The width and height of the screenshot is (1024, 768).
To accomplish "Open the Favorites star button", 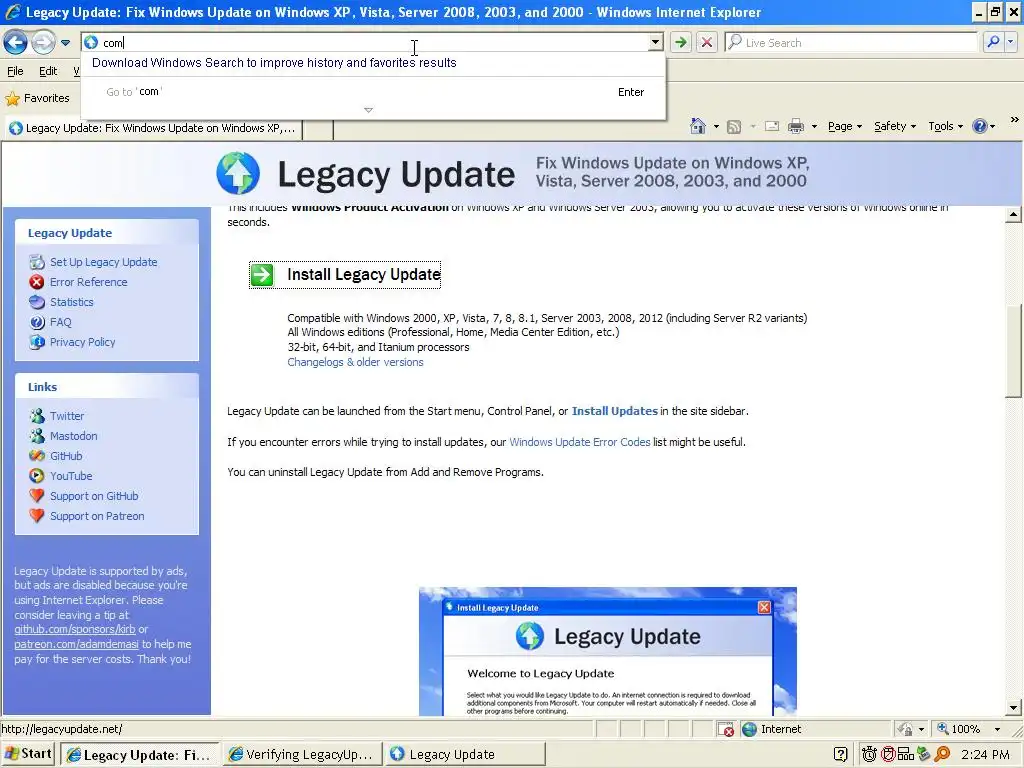I will click(37, 99).
